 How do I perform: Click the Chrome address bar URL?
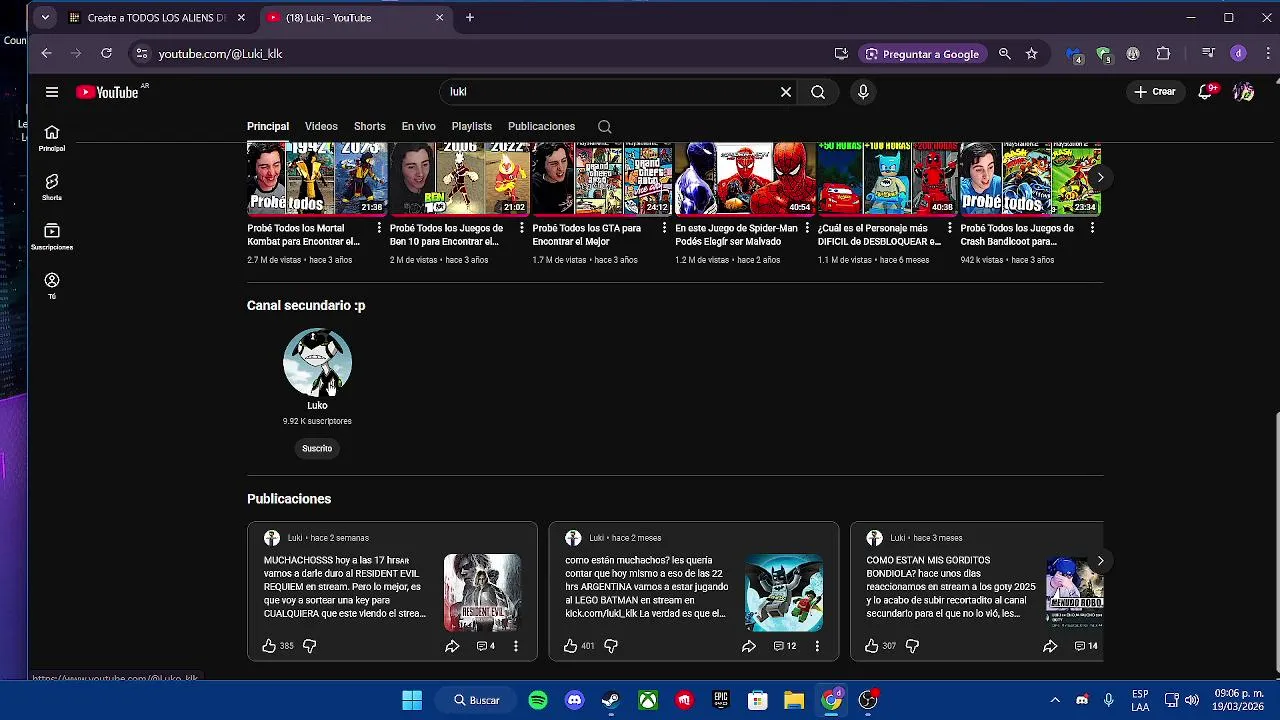[x=220, y=54]
